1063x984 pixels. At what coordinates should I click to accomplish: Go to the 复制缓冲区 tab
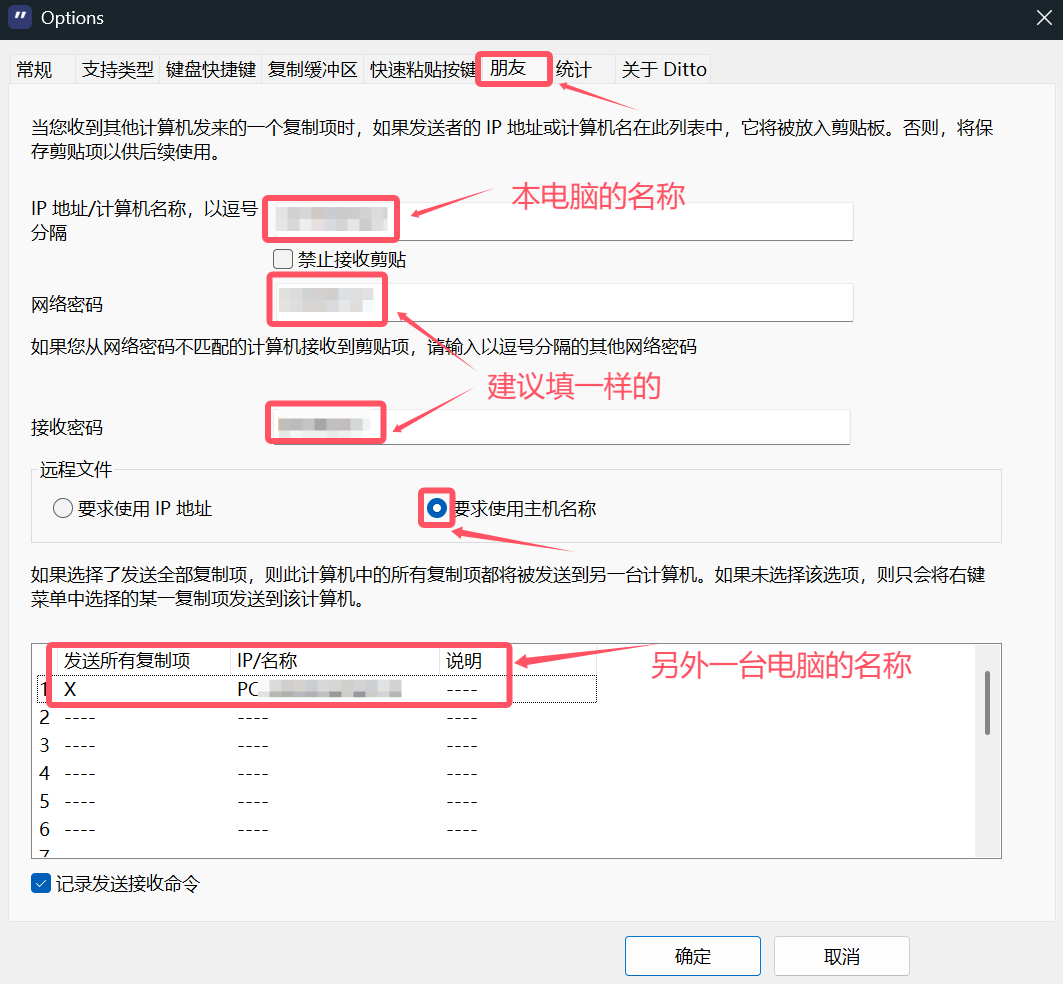click(312, 70)
